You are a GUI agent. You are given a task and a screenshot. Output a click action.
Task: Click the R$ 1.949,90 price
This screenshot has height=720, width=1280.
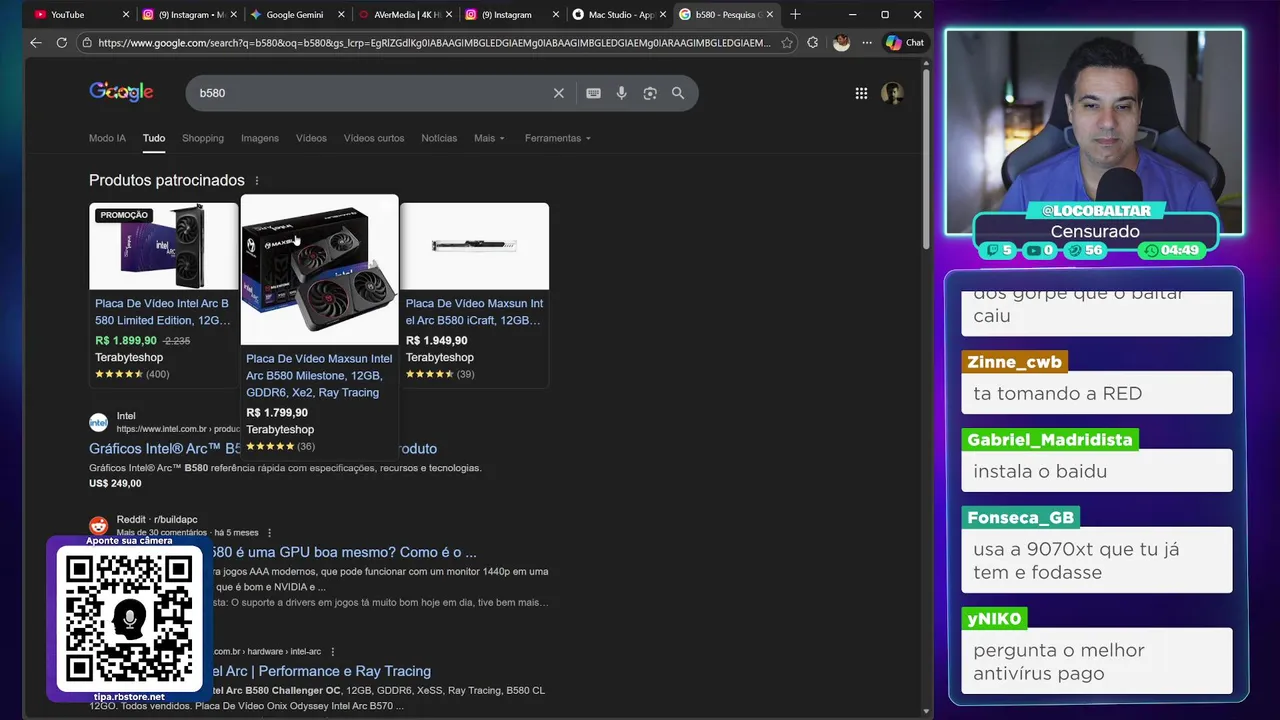(437, 341)
